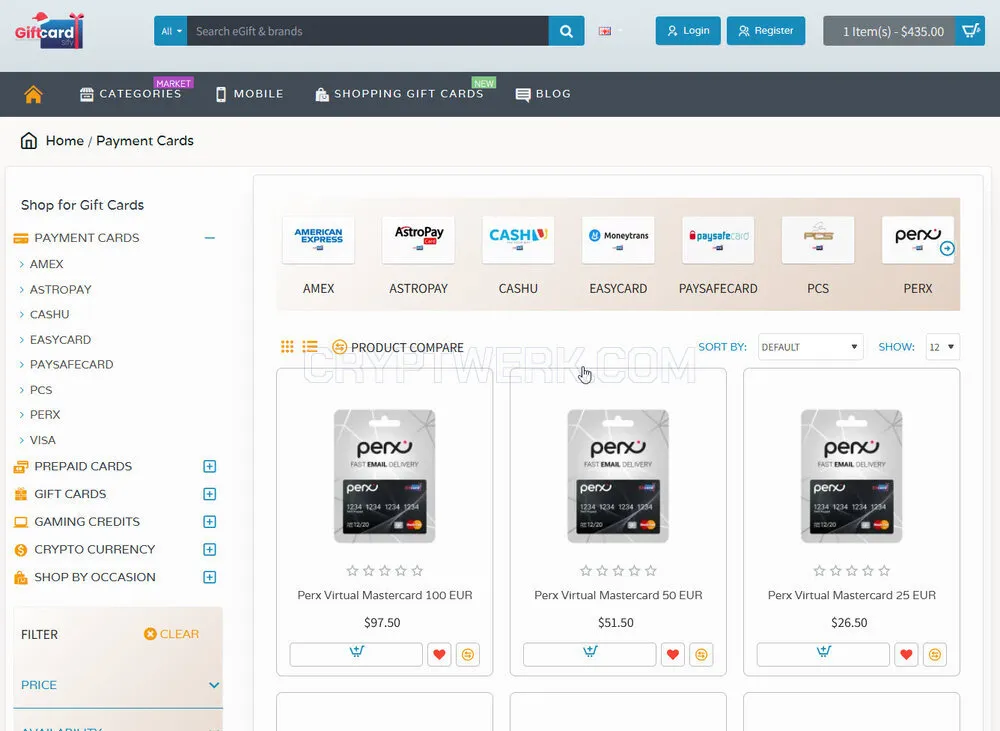Expand the Price filter chevron
The image size is (1000, 731).
click(214, 685)
